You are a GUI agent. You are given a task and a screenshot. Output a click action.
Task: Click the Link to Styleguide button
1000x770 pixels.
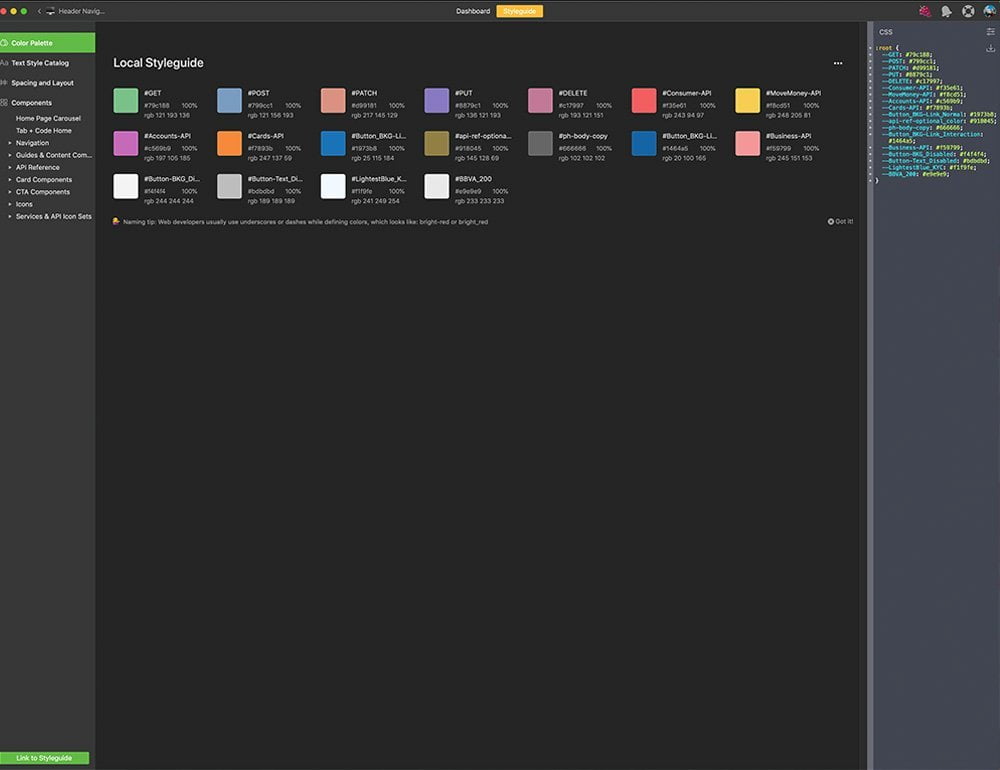coord(44,758)
